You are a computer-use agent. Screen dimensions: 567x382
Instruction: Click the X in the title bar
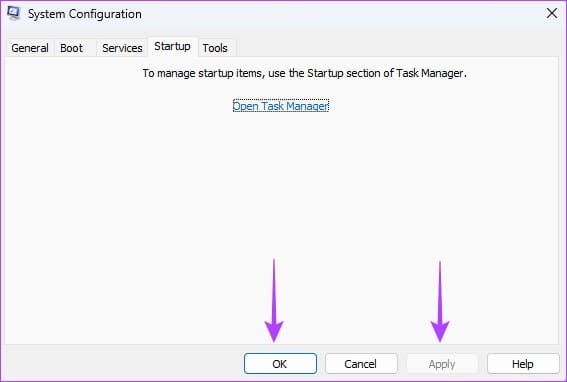552,13
